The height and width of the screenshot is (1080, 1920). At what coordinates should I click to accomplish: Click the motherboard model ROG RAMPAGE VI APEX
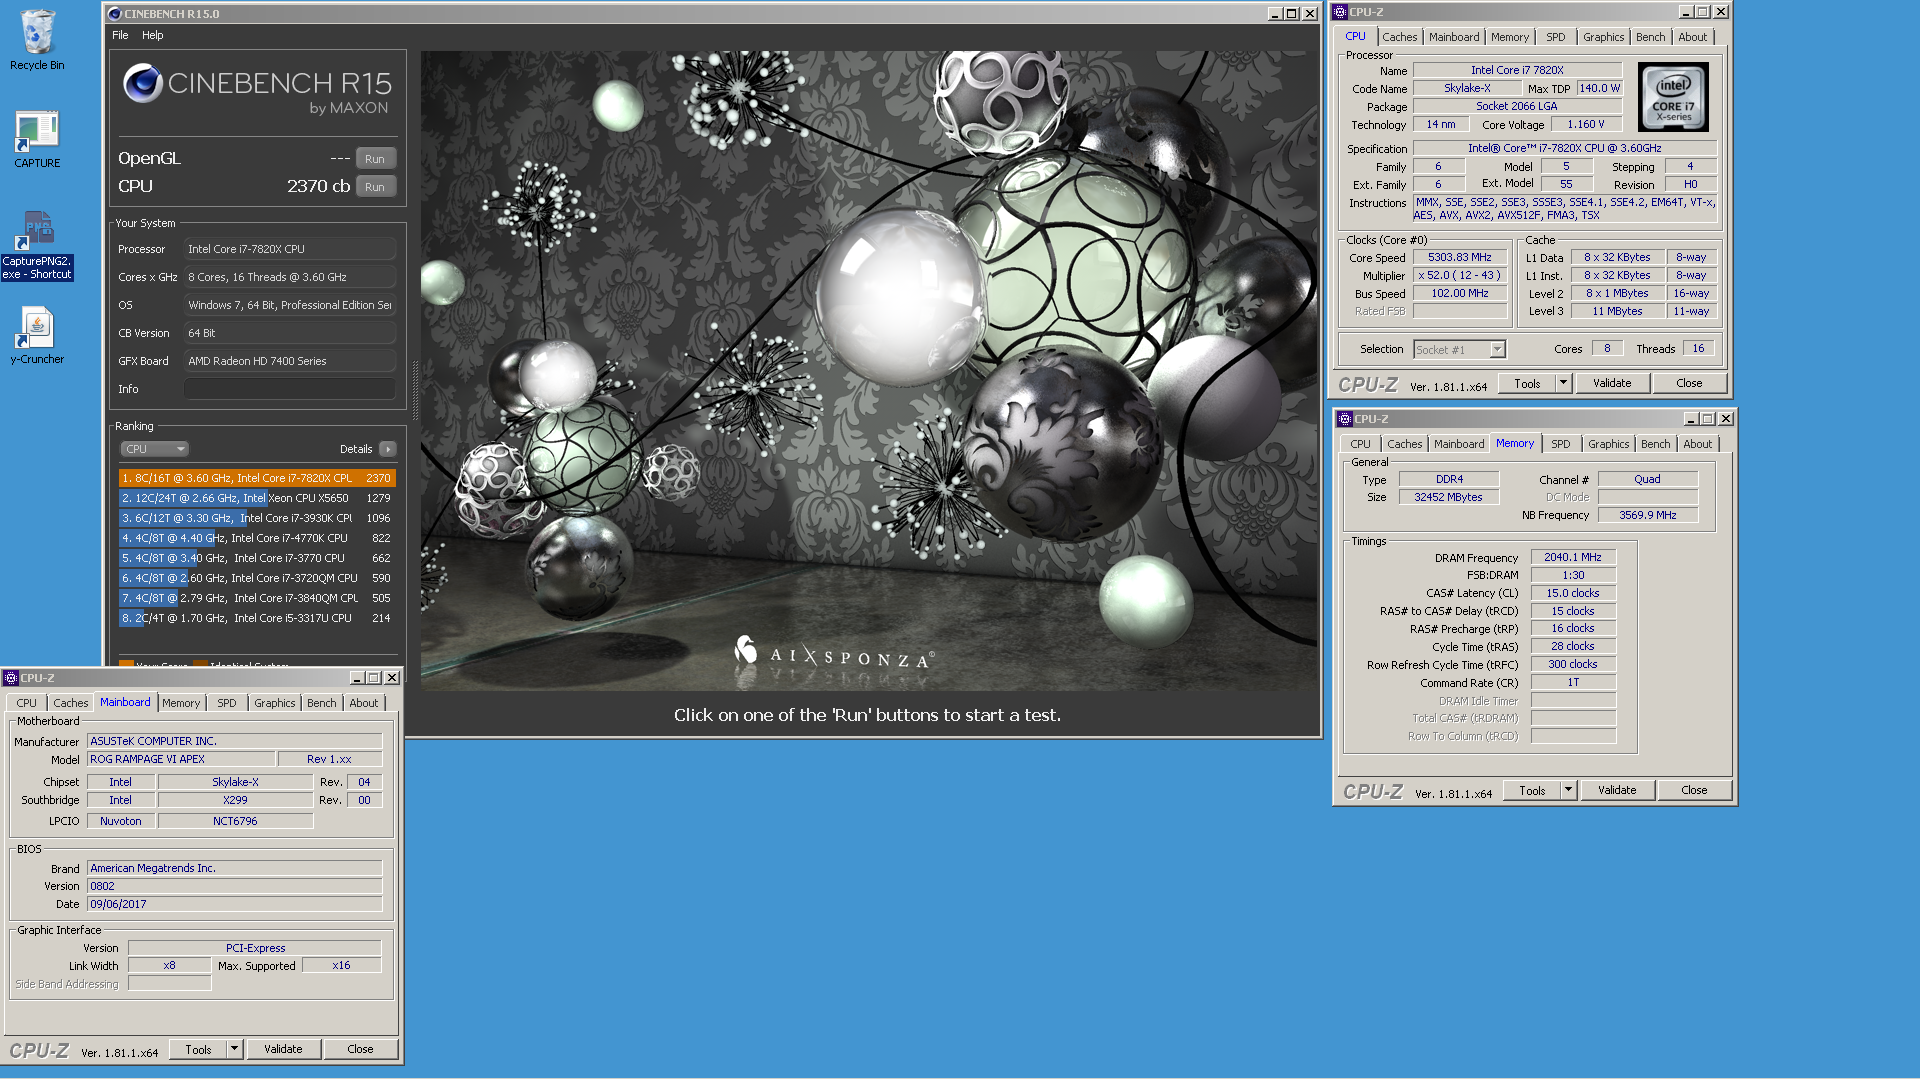click(x=181, y=759)
